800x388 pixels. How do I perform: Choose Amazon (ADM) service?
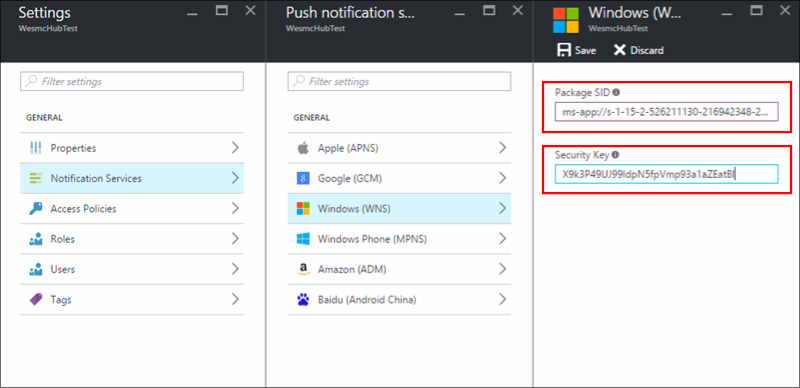399,269
